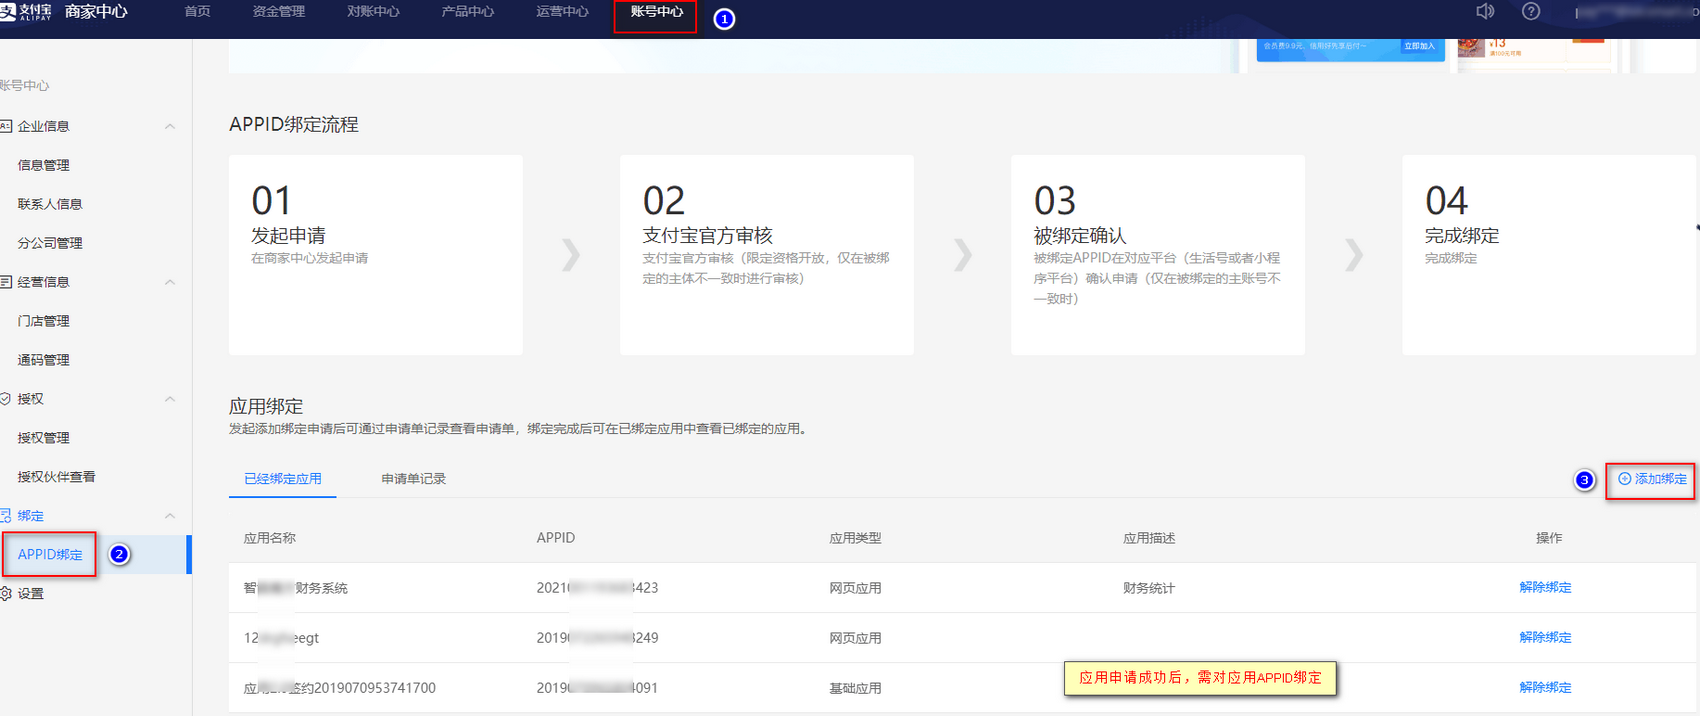
Task: Click the 企业信息 sidebar icon
Action: (x=6, y=126)
